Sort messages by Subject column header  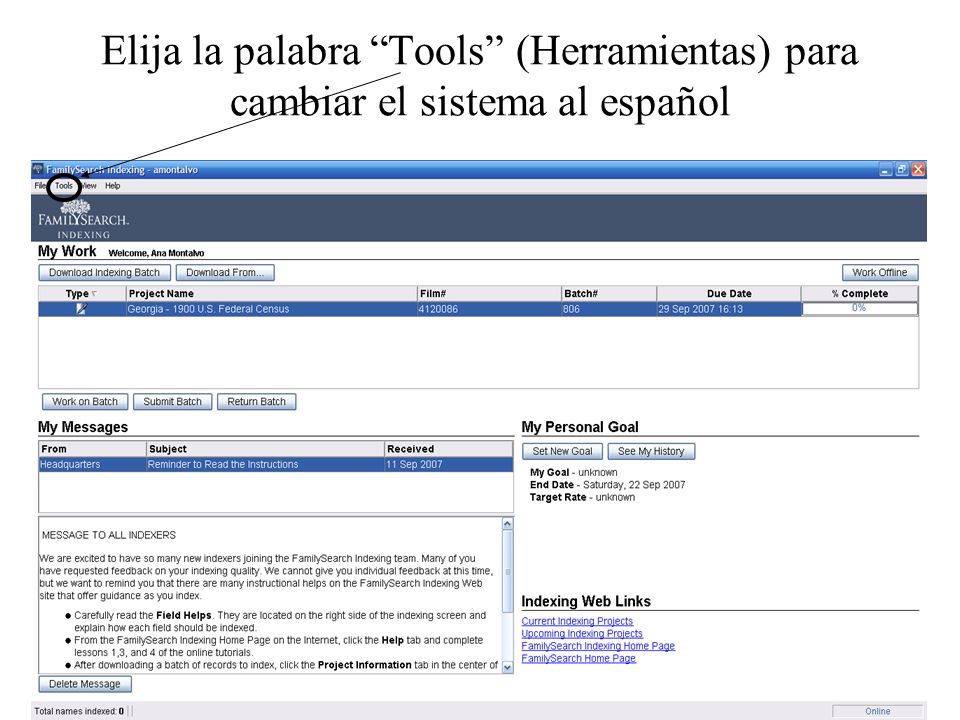pos(266,449)
